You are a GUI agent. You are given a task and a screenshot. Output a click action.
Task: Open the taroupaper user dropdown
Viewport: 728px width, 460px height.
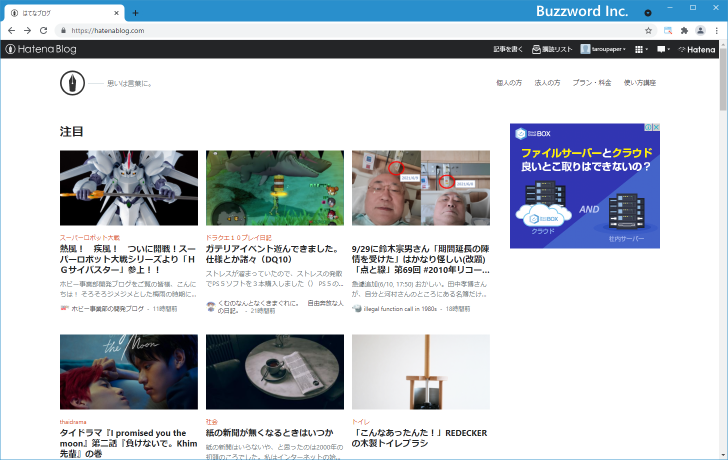coord(603,49)
